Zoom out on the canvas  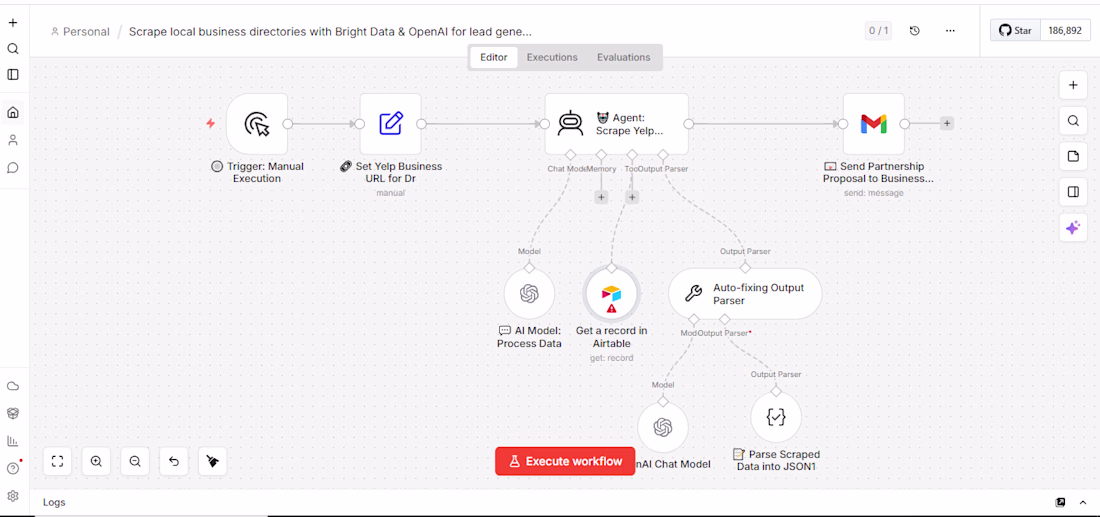tap(135, 461)
